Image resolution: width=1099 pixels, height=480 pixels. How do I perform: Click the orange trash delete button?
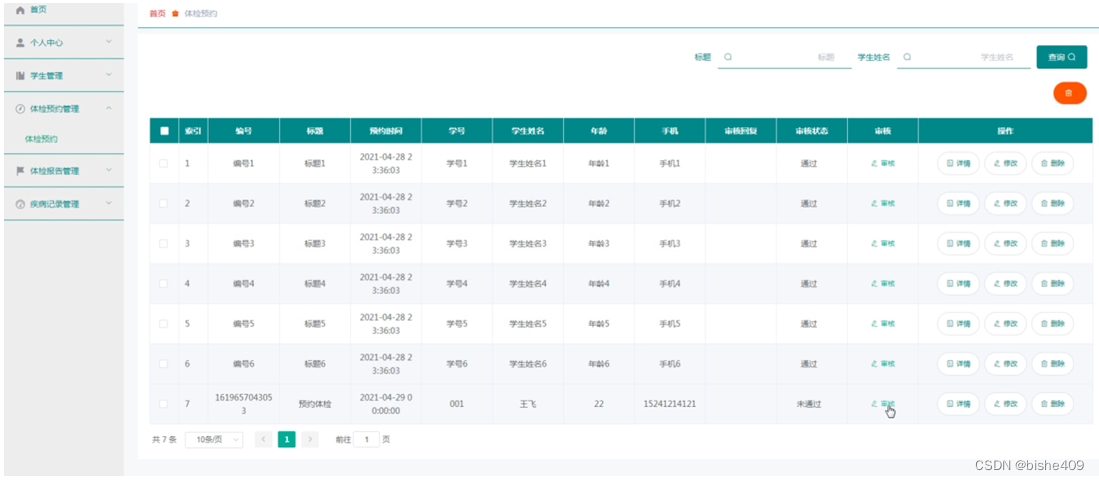pos(1070,92)
